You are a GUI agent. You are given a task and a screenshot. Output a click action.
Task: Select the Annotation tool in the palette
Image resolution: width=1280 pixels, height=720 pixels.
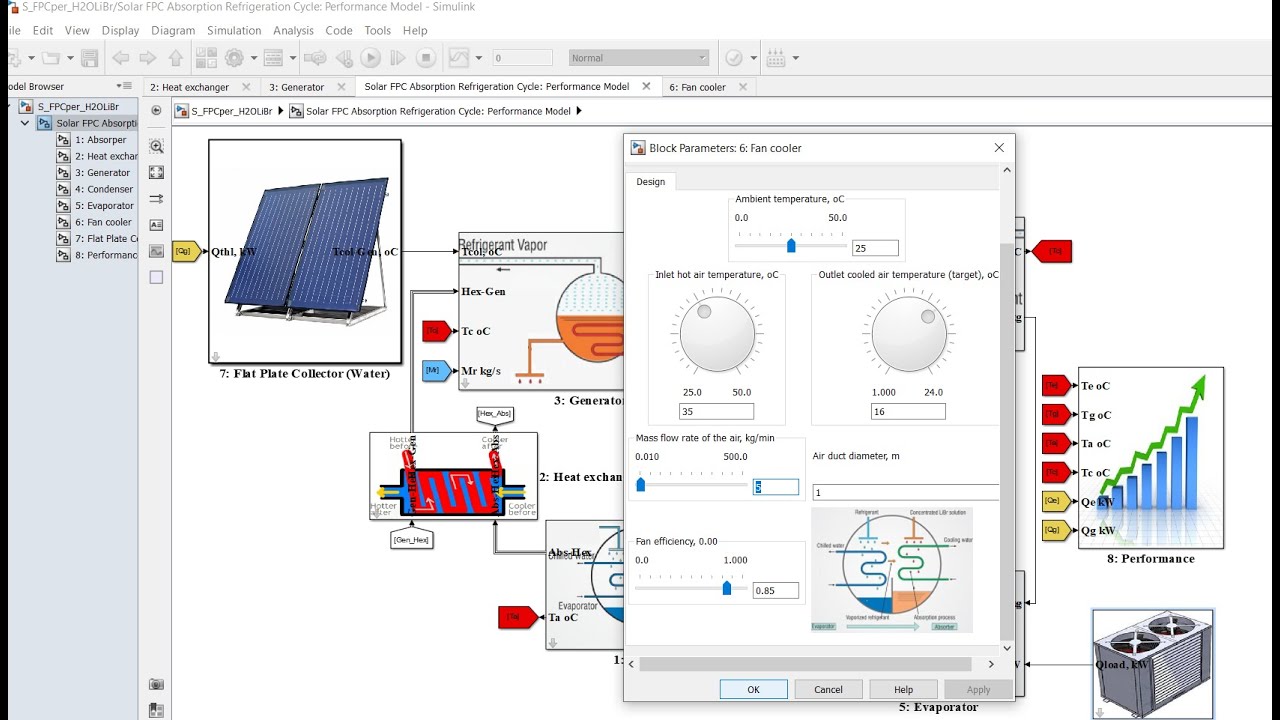(156, 225)
